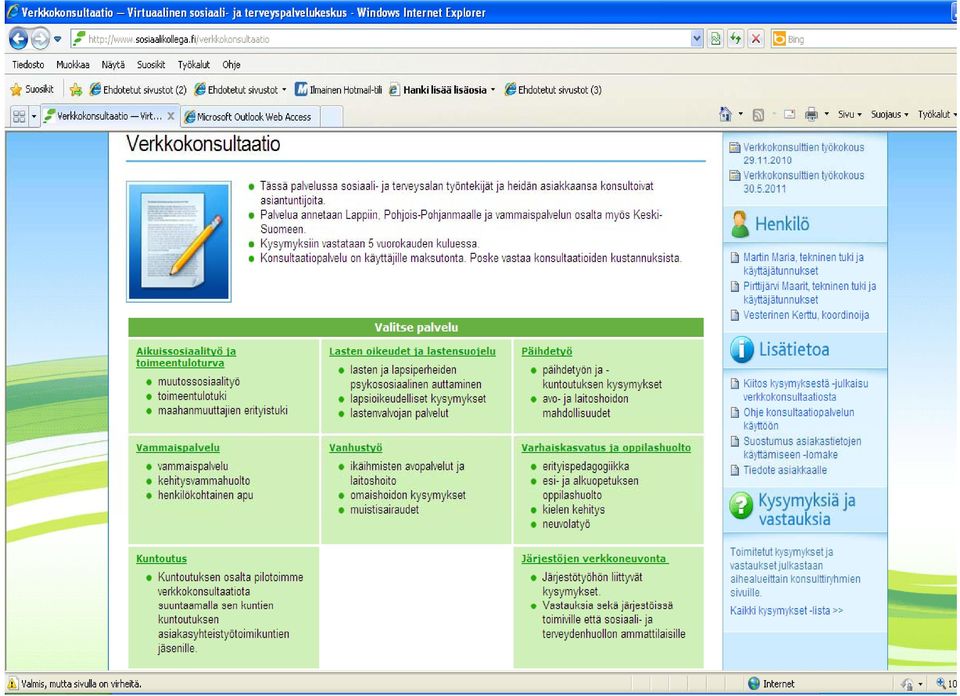Click the document with pencil image
The height and width of the screenshot is (696, 960).
coord(179,241)
